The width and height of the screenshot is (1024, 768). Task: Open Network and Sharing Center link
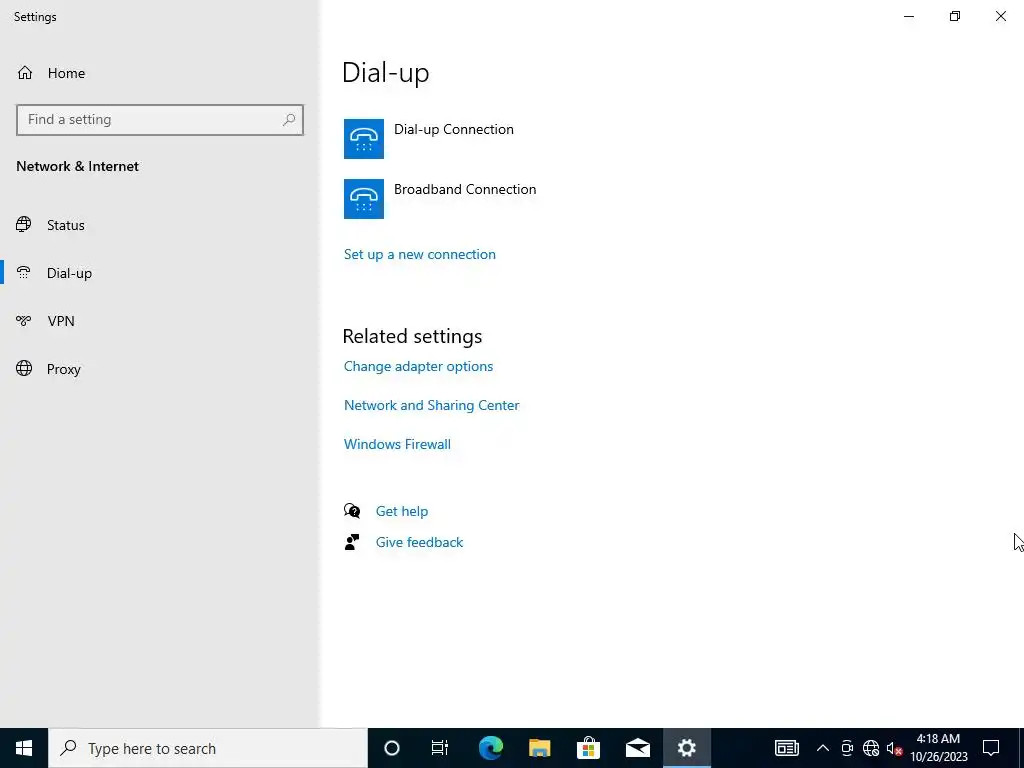point(432,405)
